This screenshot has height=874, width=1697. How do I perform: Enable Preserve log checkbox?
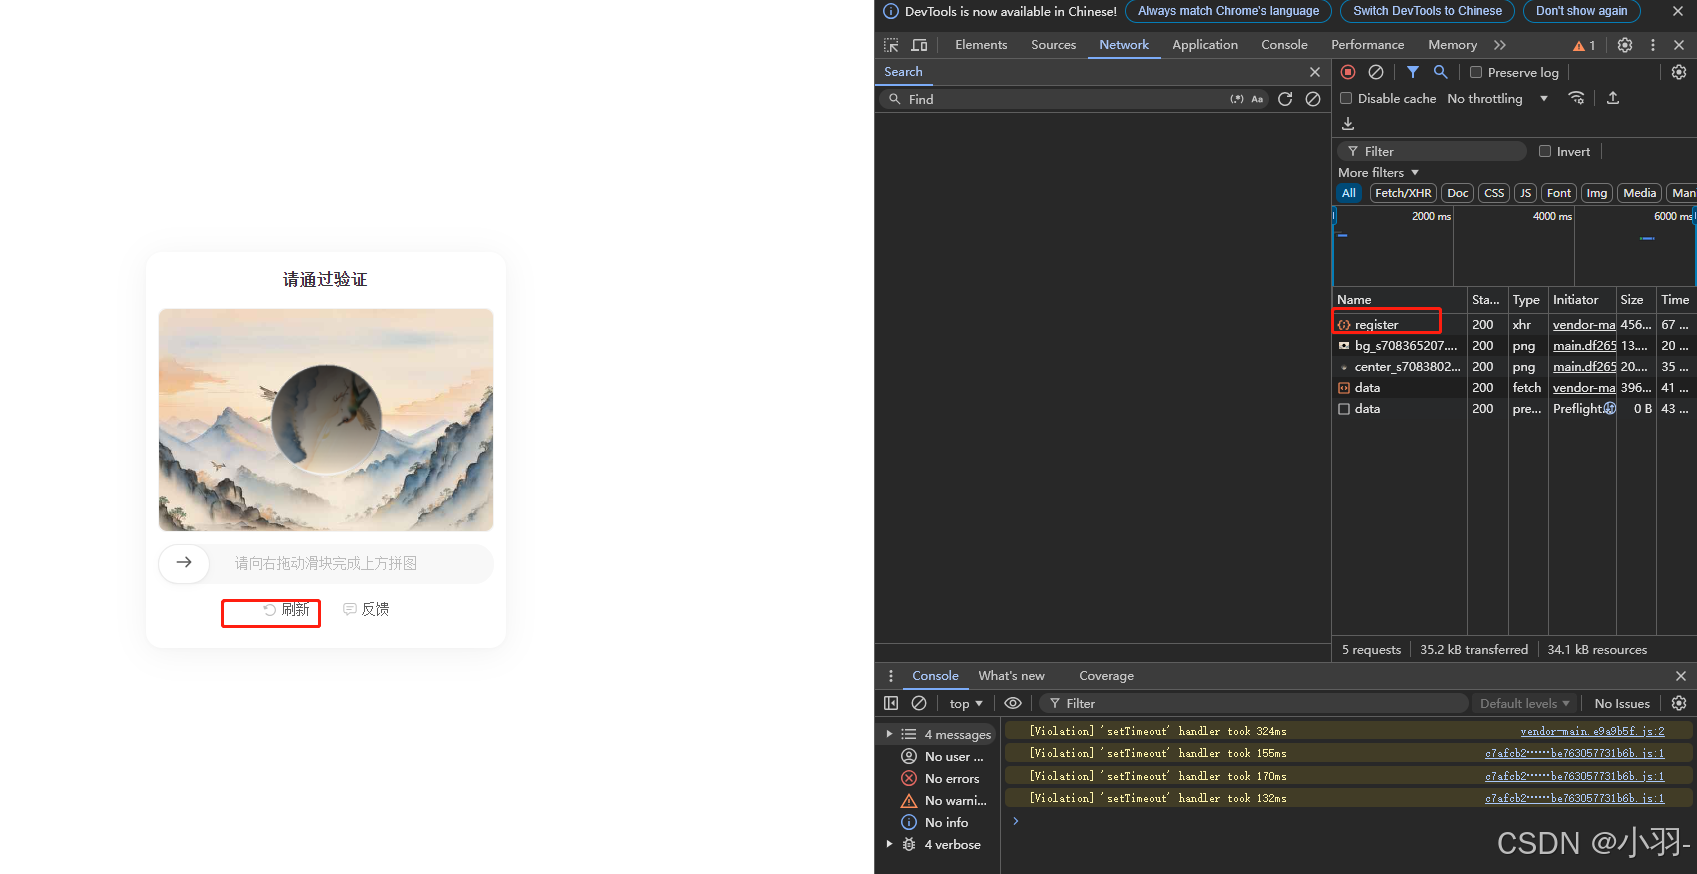tap(1476, 72)
